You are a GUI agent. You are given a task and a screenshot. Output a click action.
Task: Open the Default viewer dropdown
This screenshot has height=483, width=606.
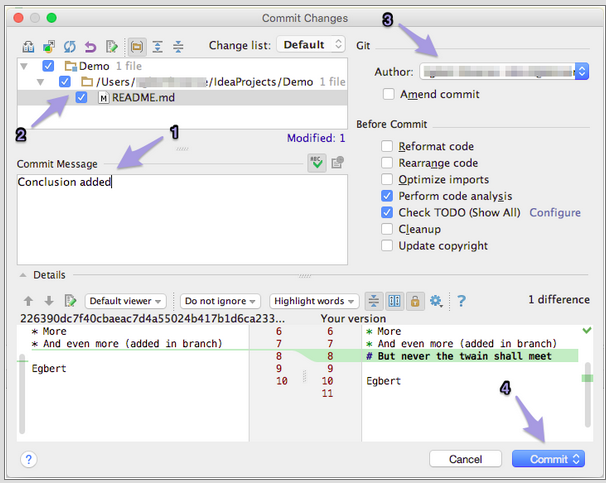click(127, 301)
